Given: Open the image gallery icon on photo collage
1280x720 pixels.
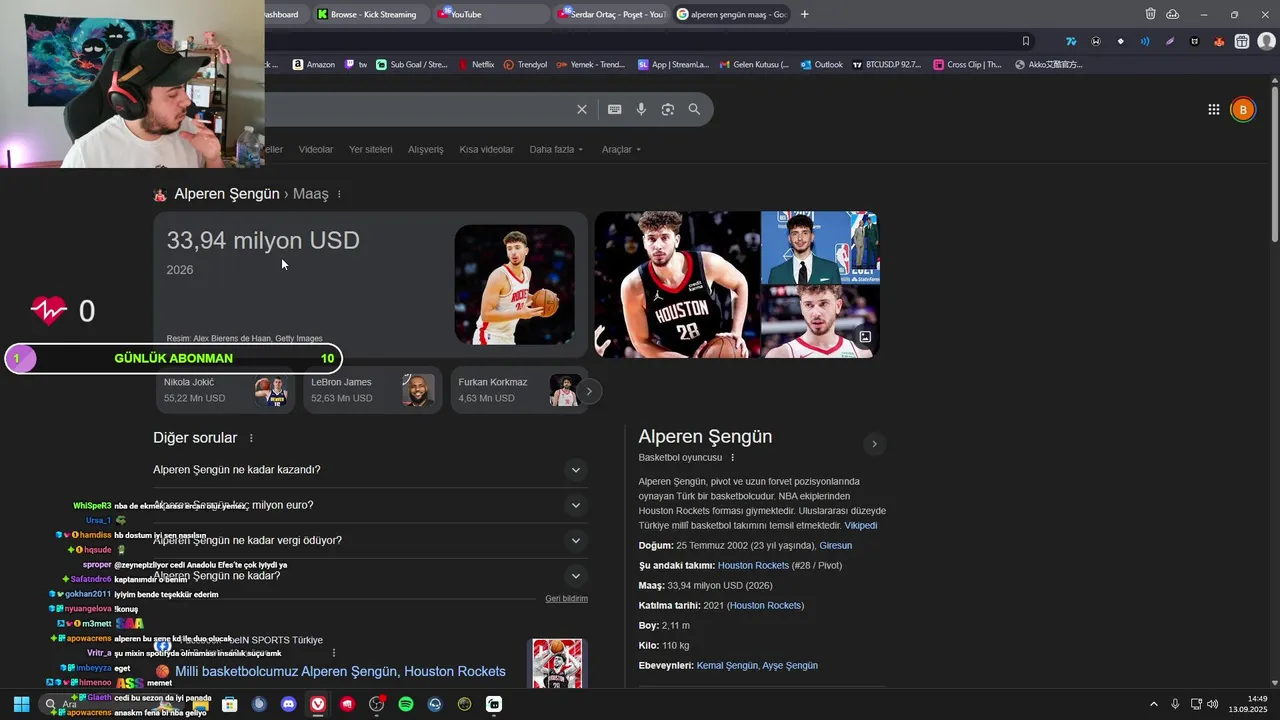Looking at the screenshot, I should coord(865,337).
